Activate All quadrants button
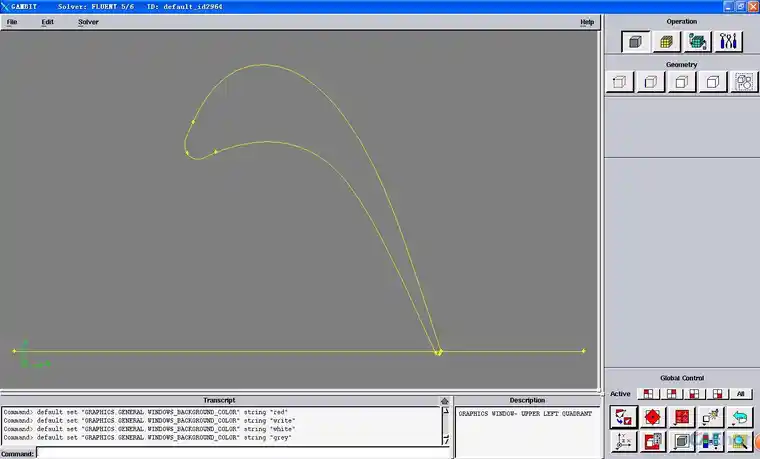Viewport: 760px width, 459px height. [x=741, y=394]
